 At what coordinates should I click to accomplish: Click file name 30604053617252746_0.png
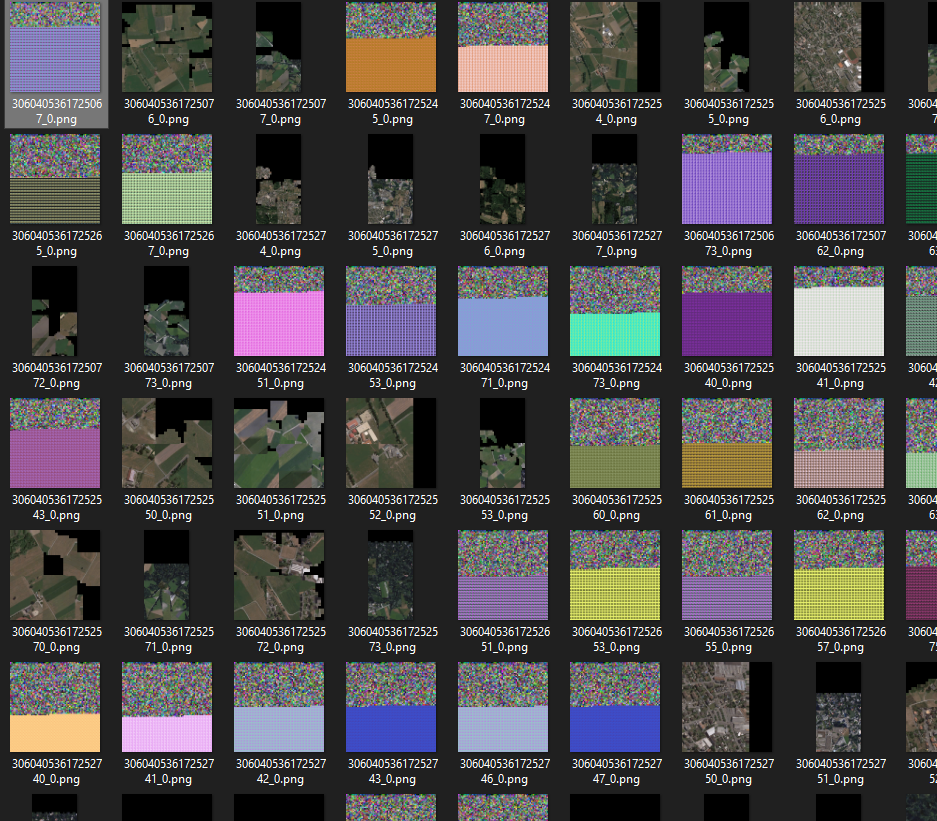505,771
